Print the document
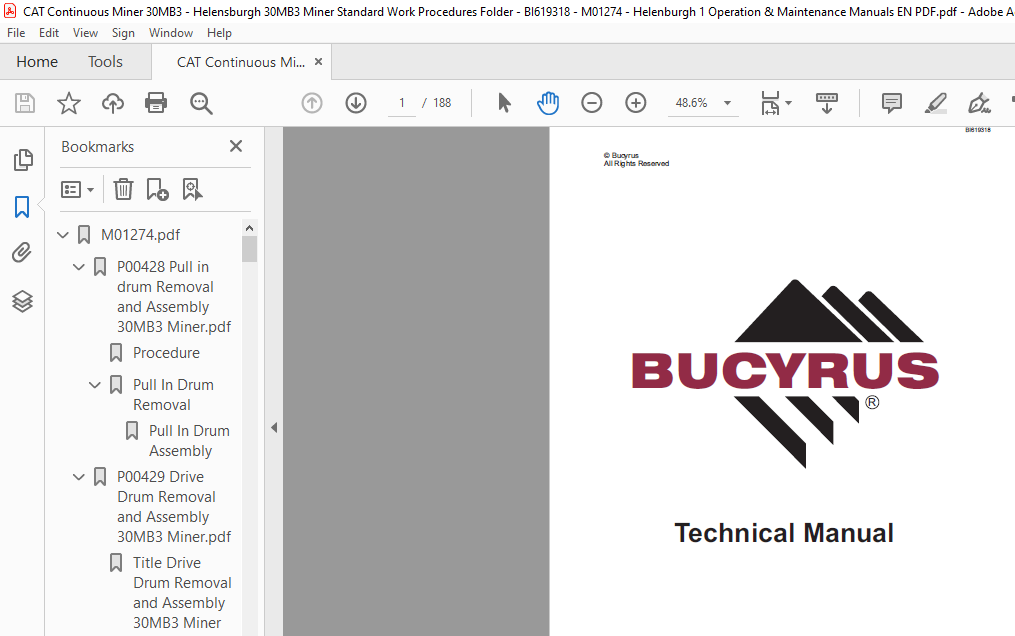1015x636 pixels. [x=156, y=103]
